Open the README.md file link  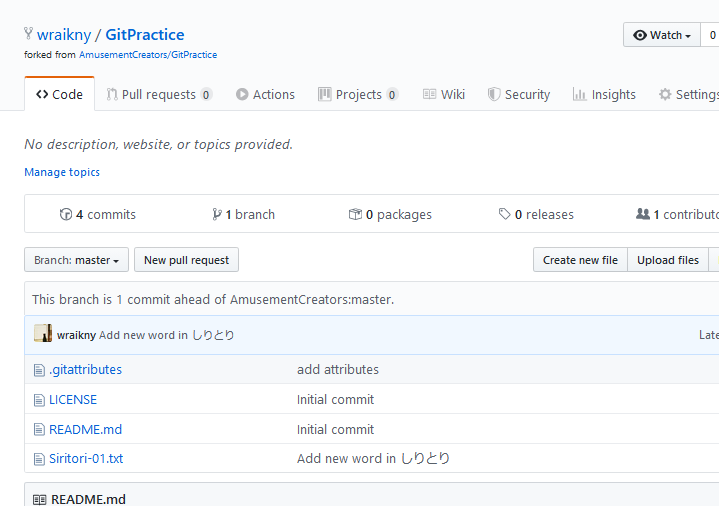(85, 429)
